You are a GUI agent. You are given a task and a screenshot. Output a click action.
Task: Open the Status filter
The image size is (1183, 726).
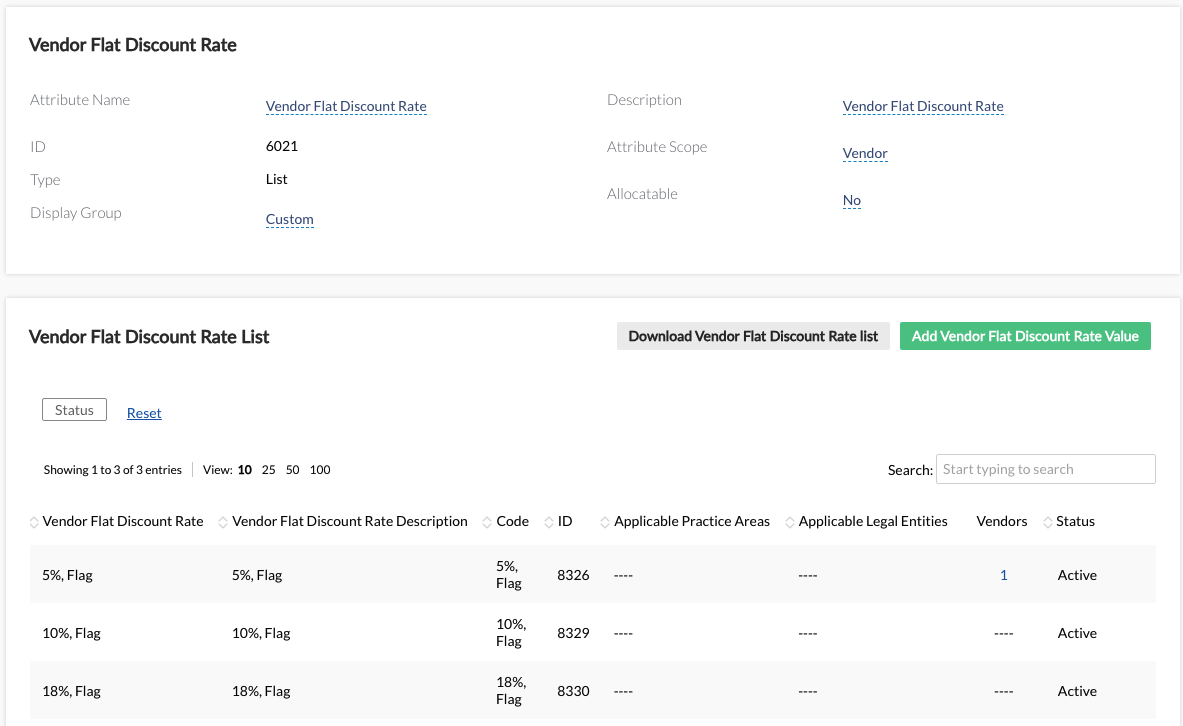tap(74, 410)
